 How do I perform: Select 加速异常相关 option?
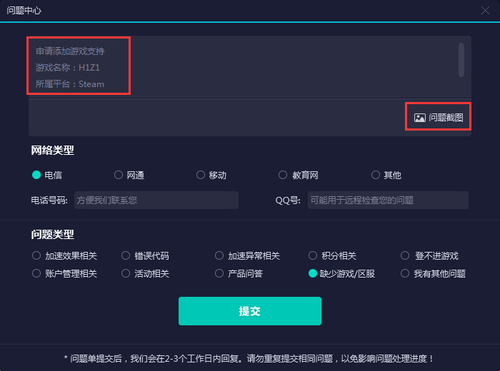[x=219, y=256]
